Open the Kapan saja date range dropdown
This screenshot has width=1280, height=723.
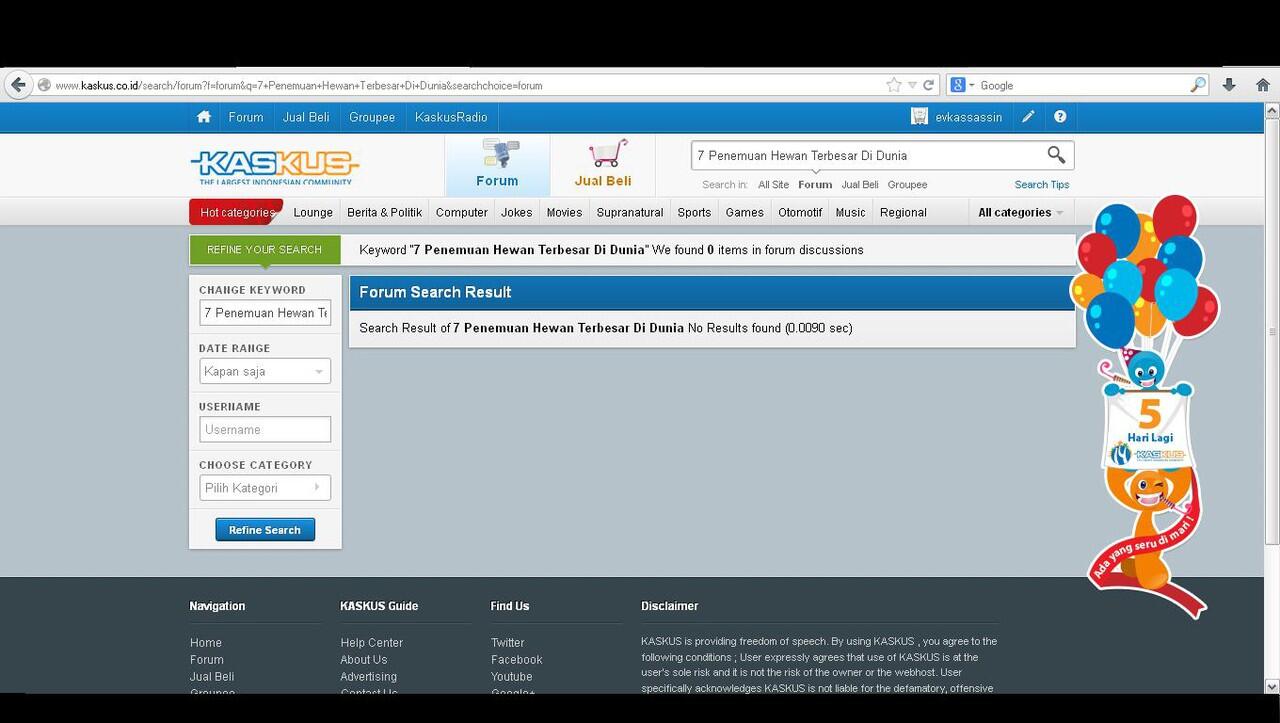[265, 371]
